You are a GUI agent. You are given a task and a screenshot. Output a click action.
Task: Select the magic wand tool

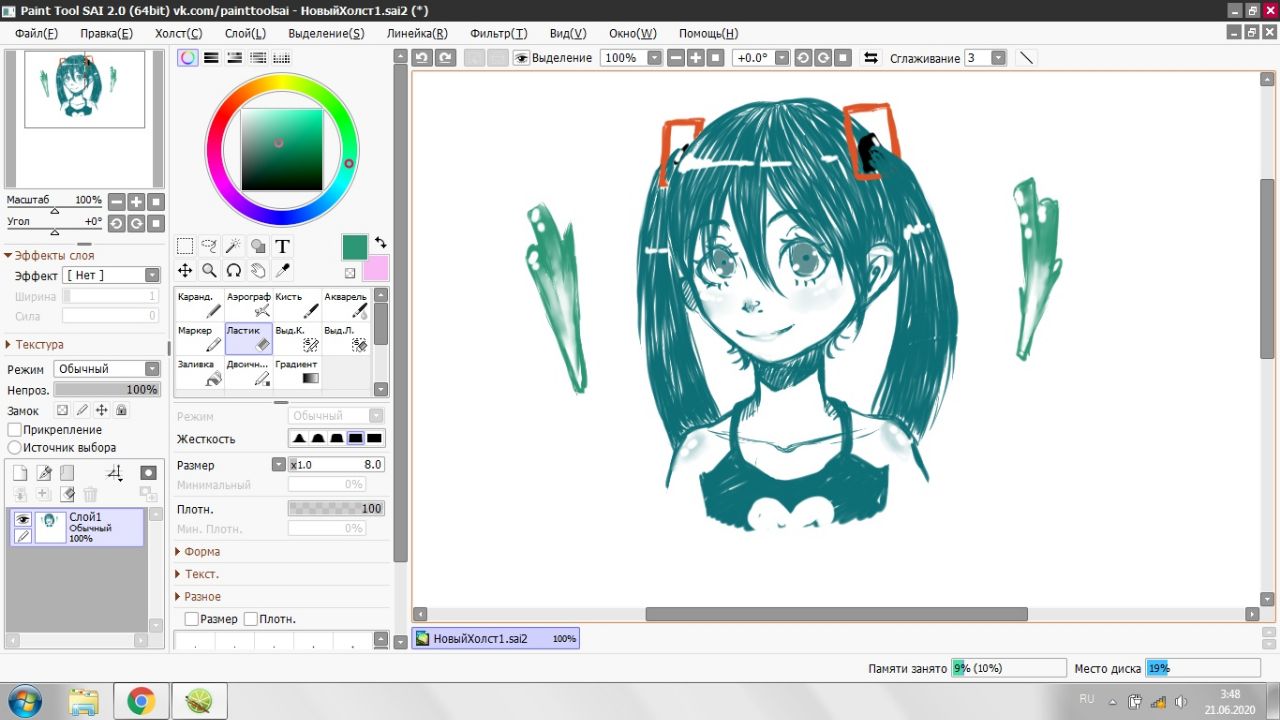pos(233,246)
